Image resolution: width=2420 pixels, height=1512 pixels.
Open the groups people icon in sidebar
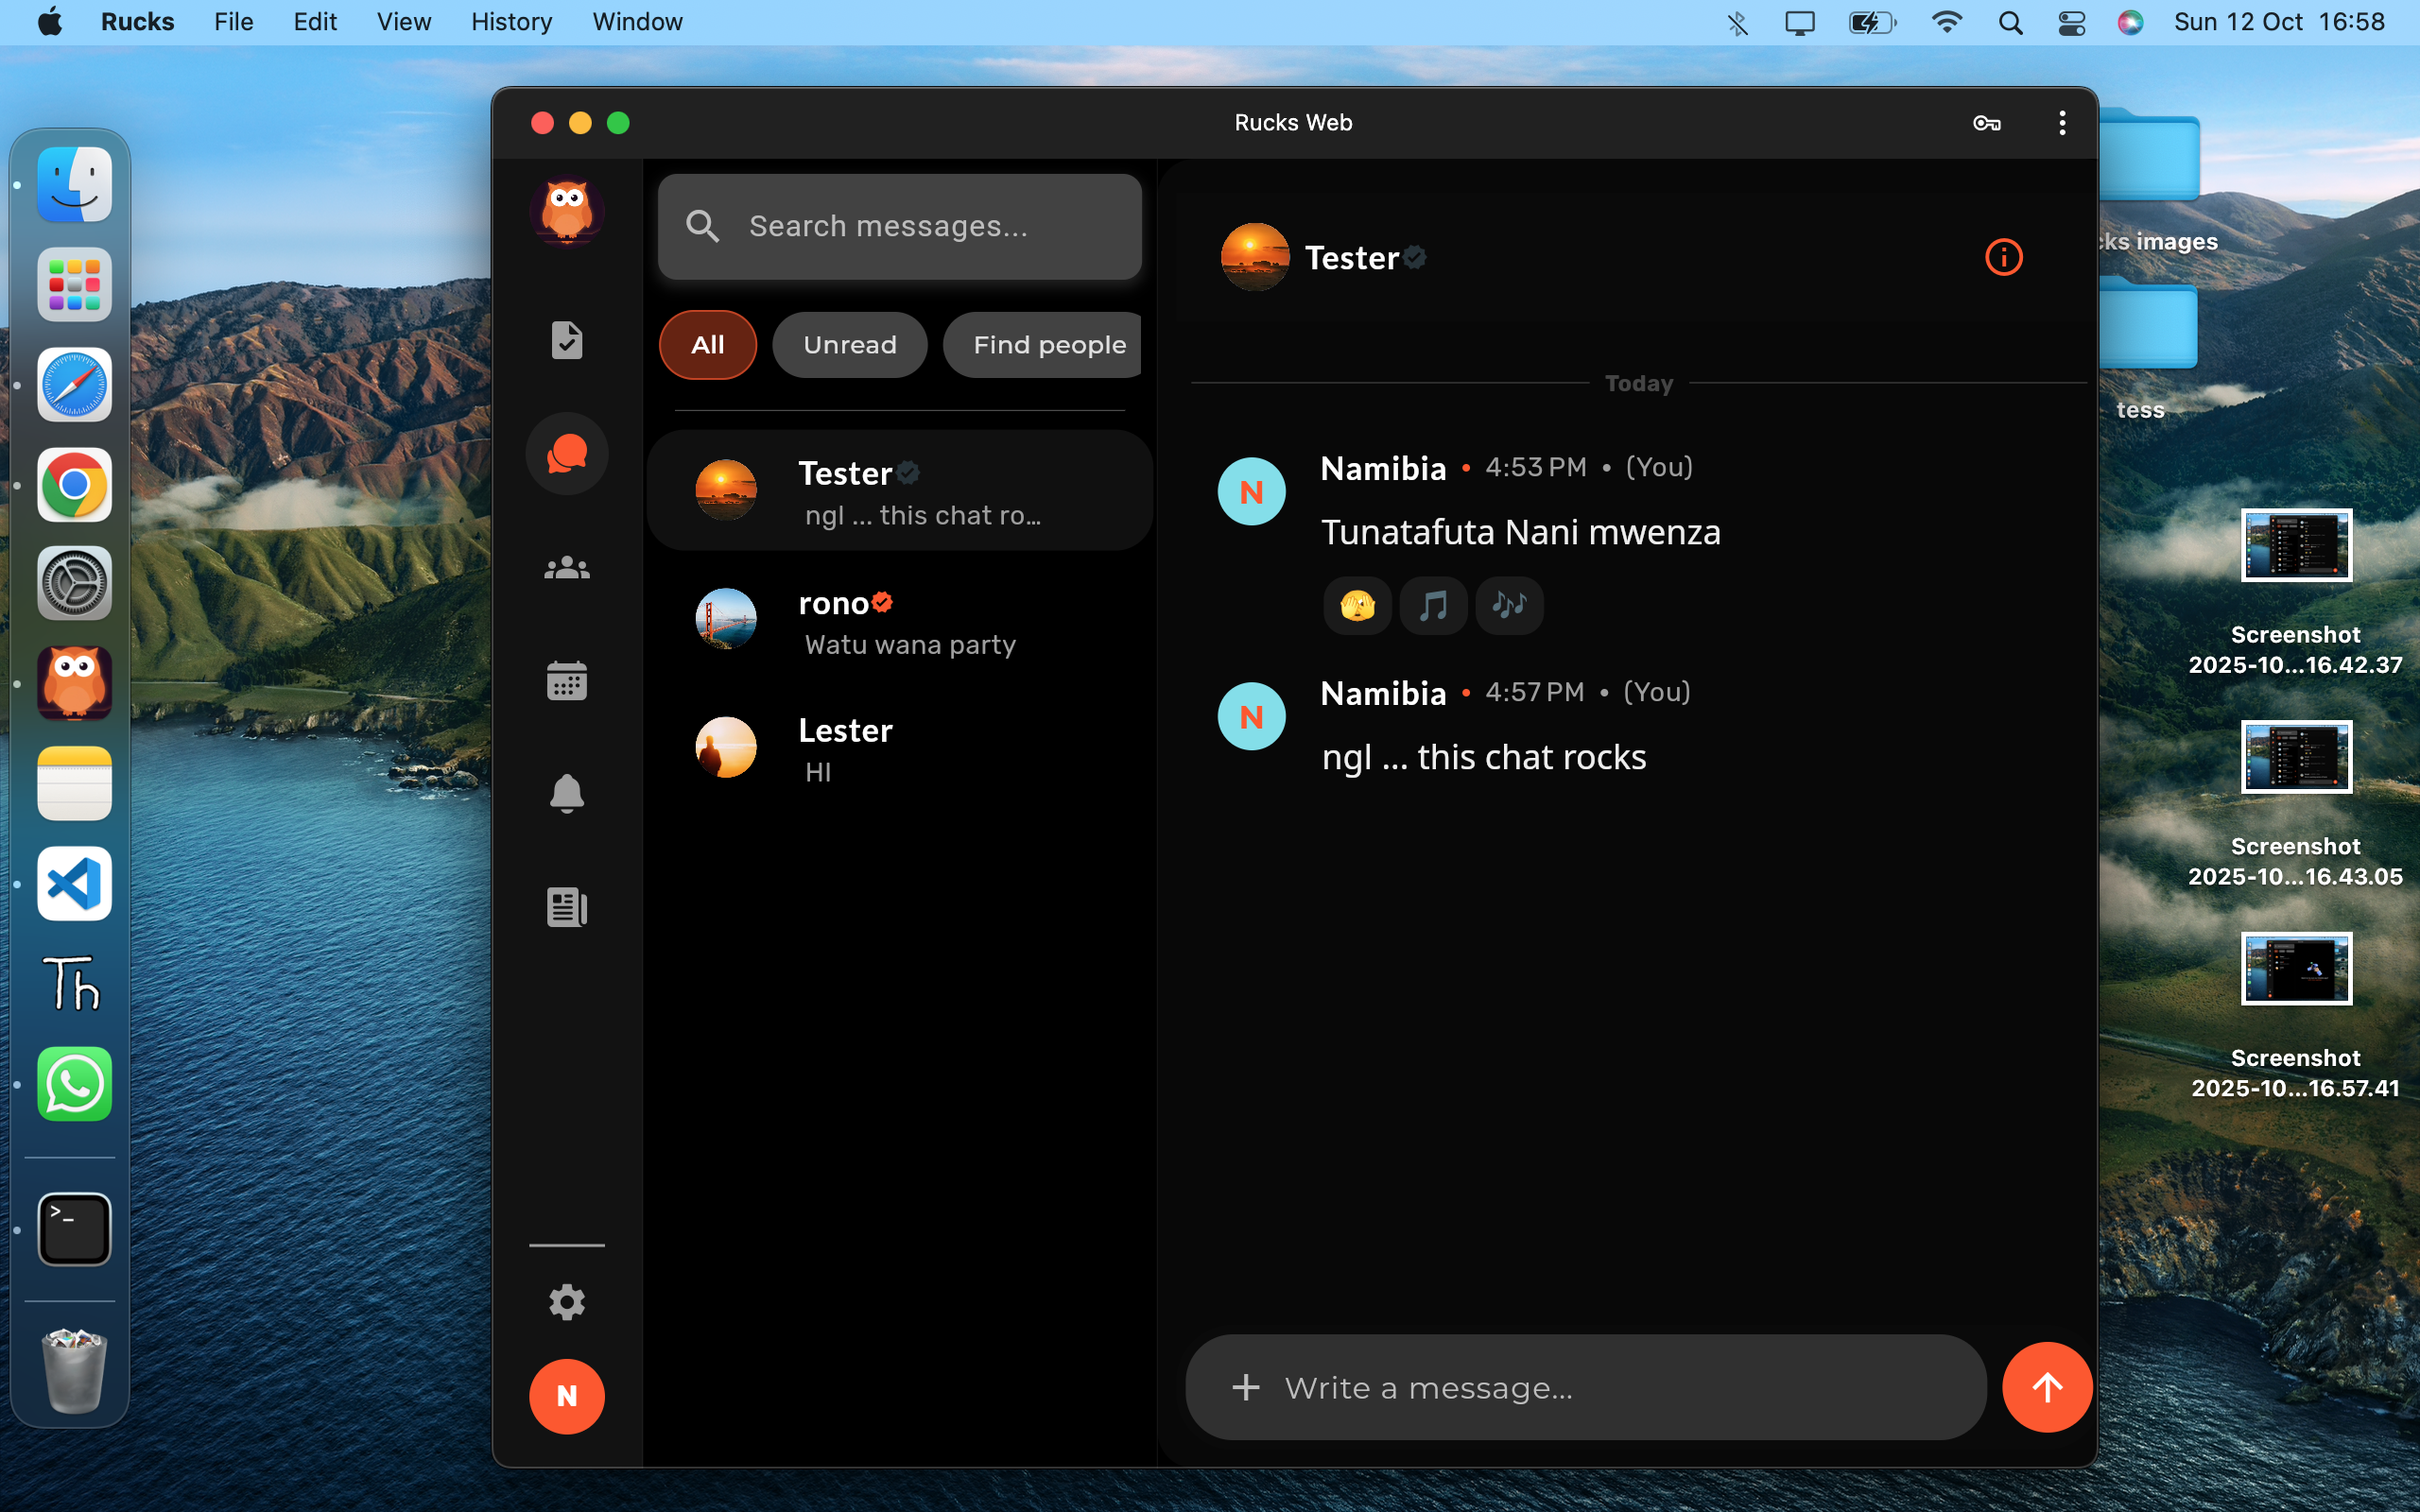click(566, 568)
